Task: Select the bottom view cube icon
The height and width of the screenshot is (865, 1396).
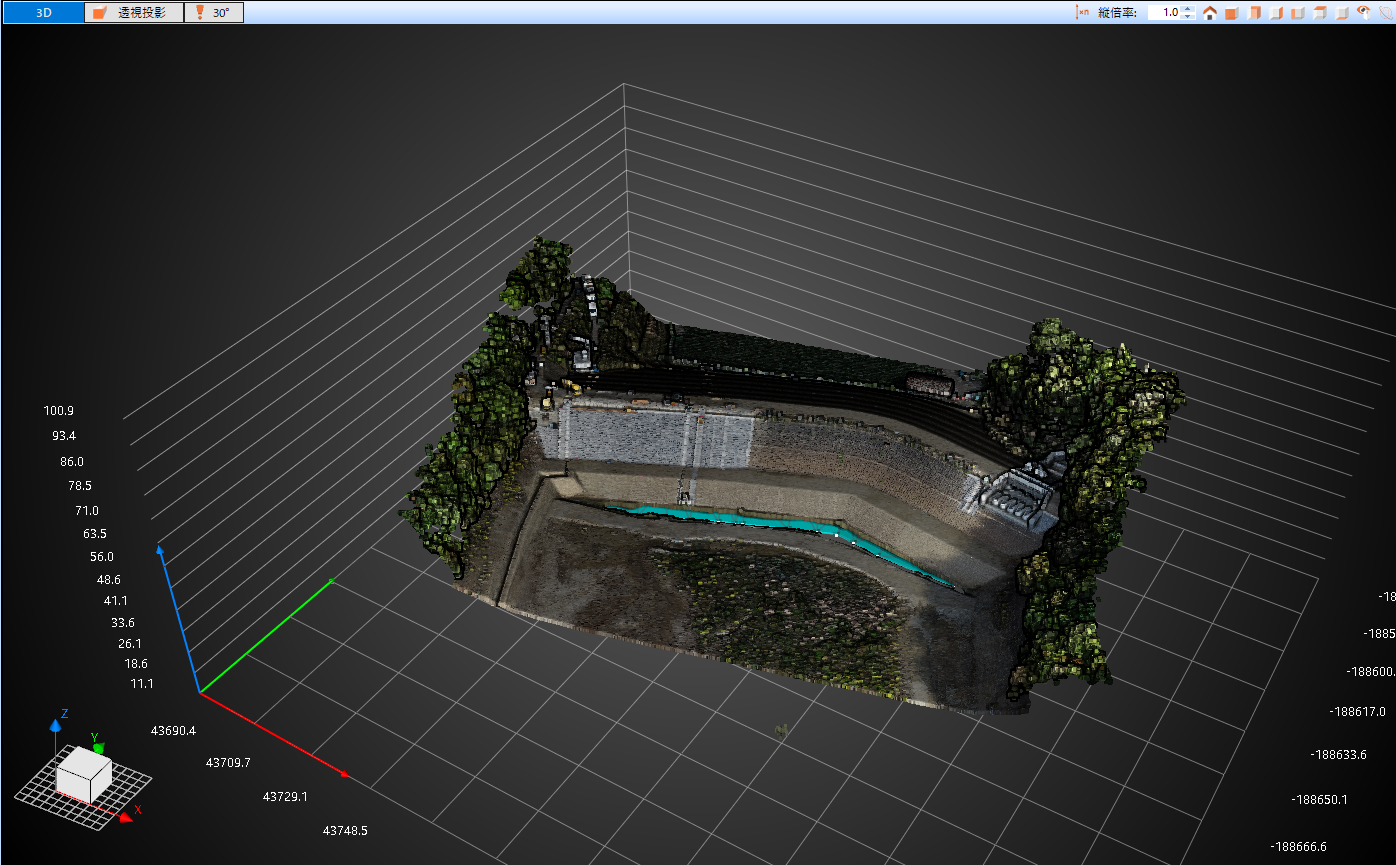Action: (1342, 13)
